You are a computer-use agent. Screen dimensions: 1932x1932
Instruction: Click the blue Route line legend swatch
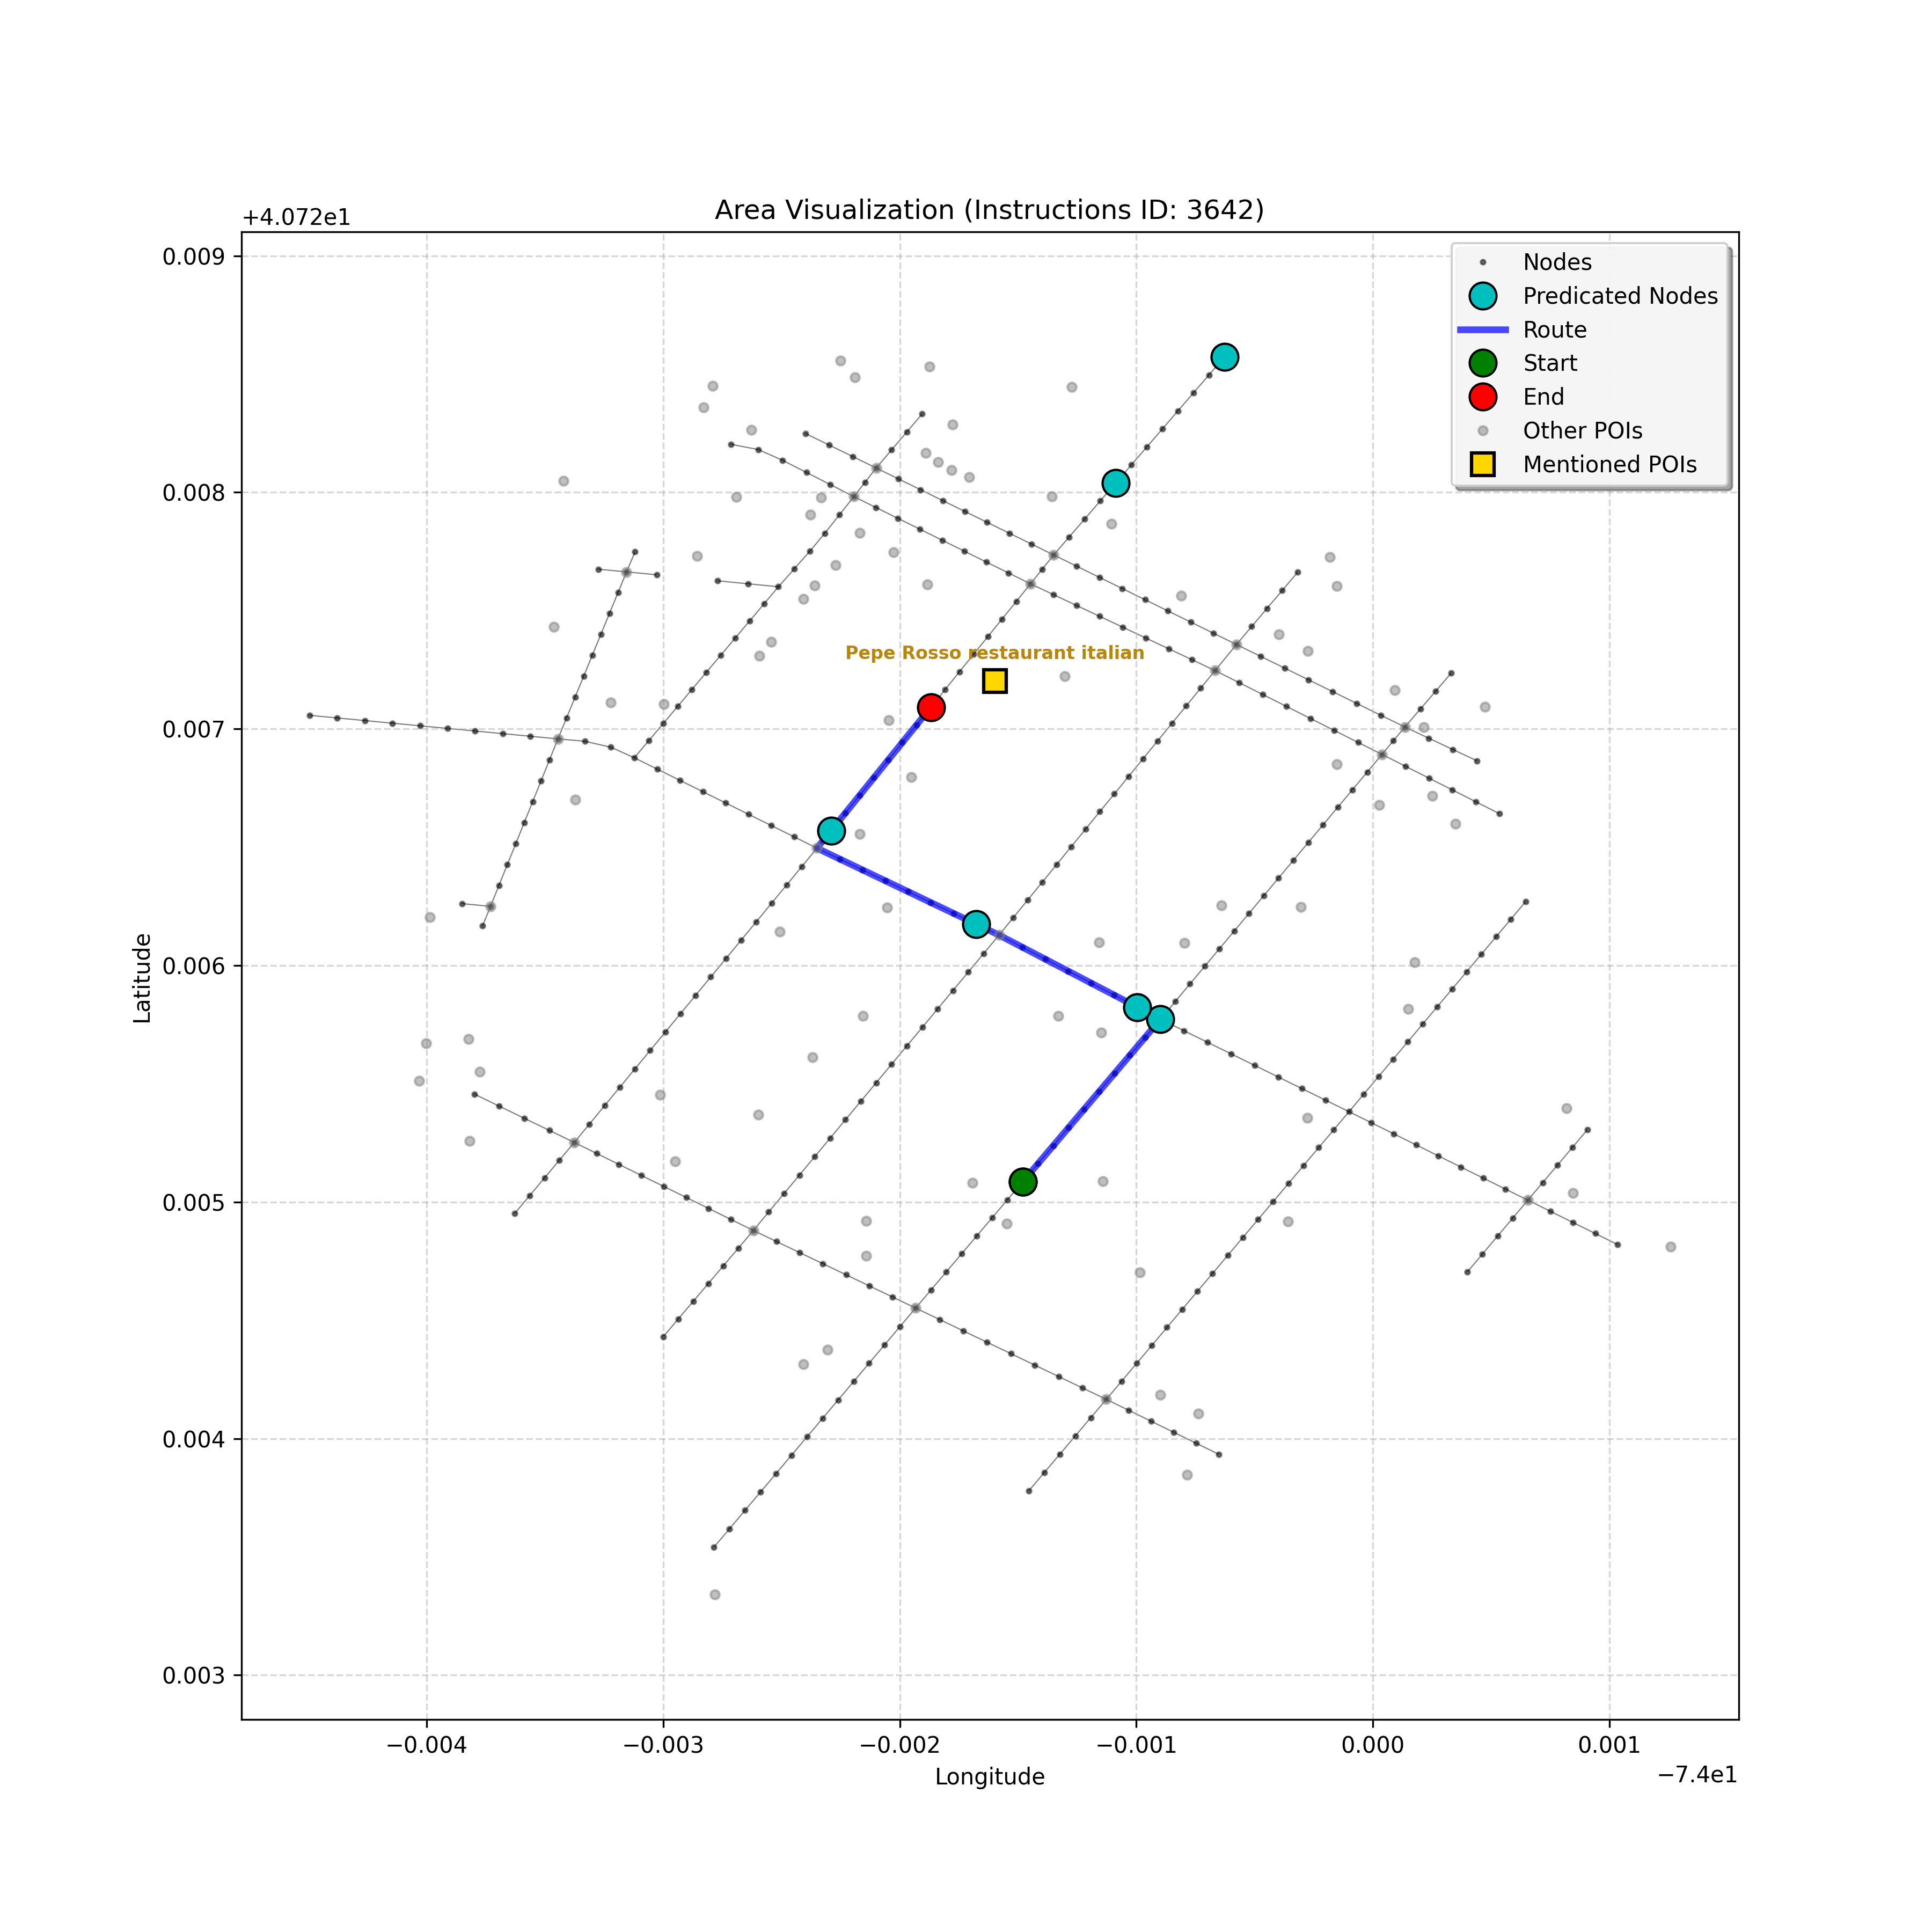[1482, 330]
